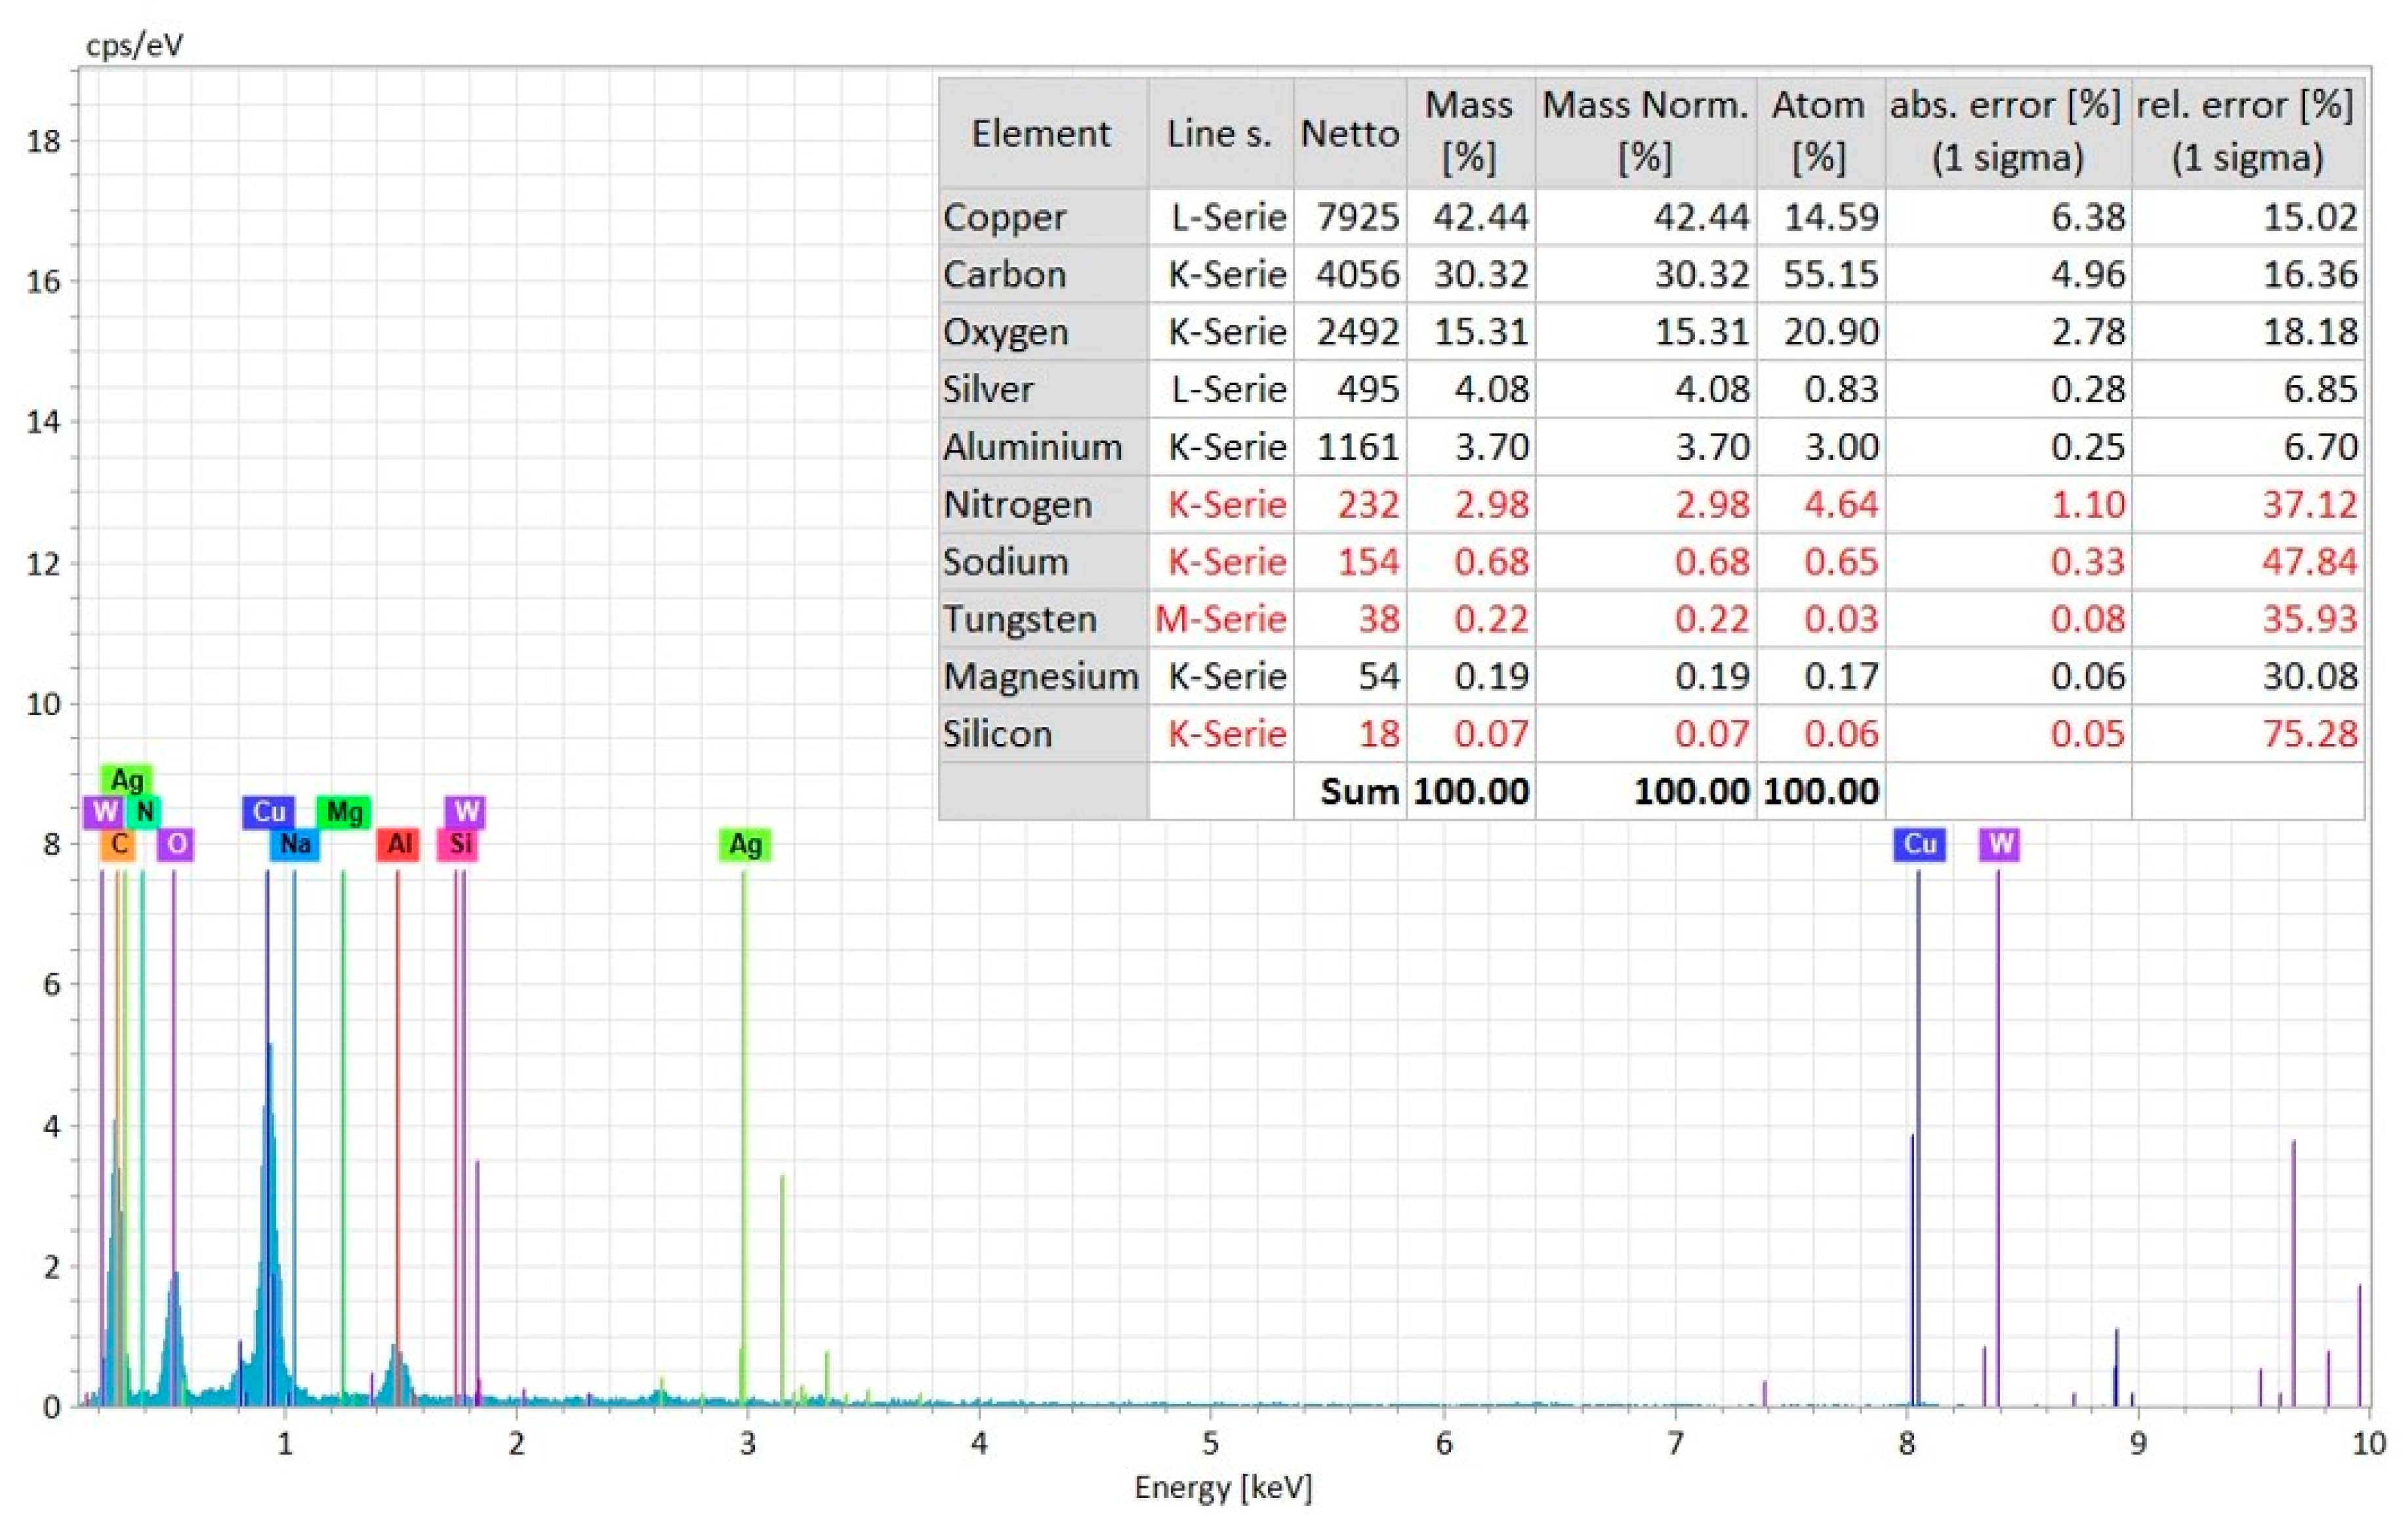The image size is (2408, 1515).
Task: Click the orange C carbon peak label
Action: coord(118,844)
